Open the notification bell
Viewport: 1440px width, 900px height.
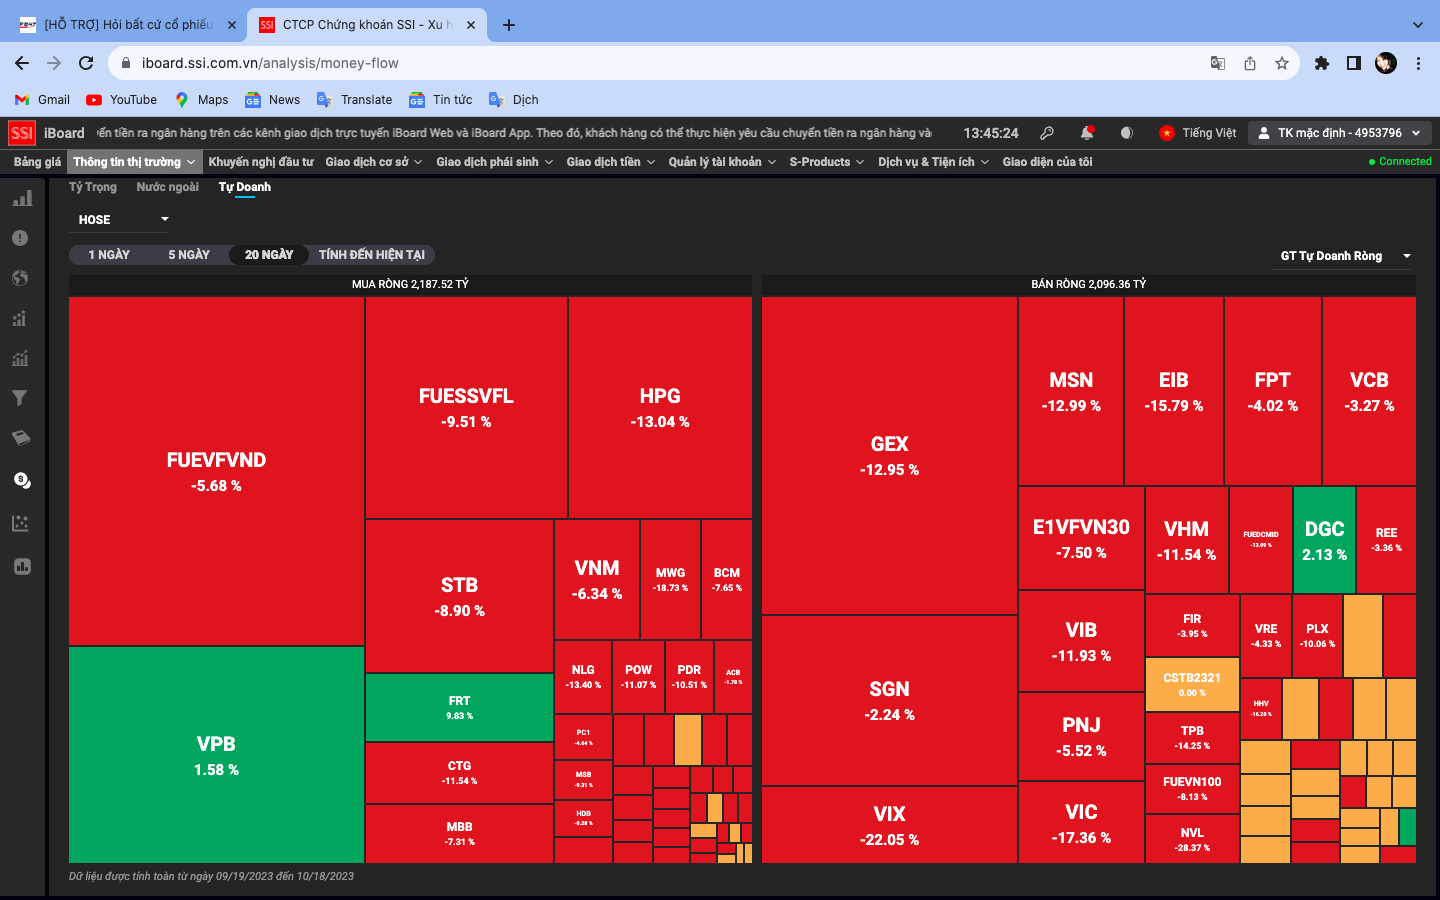[x=1087, y=133]
